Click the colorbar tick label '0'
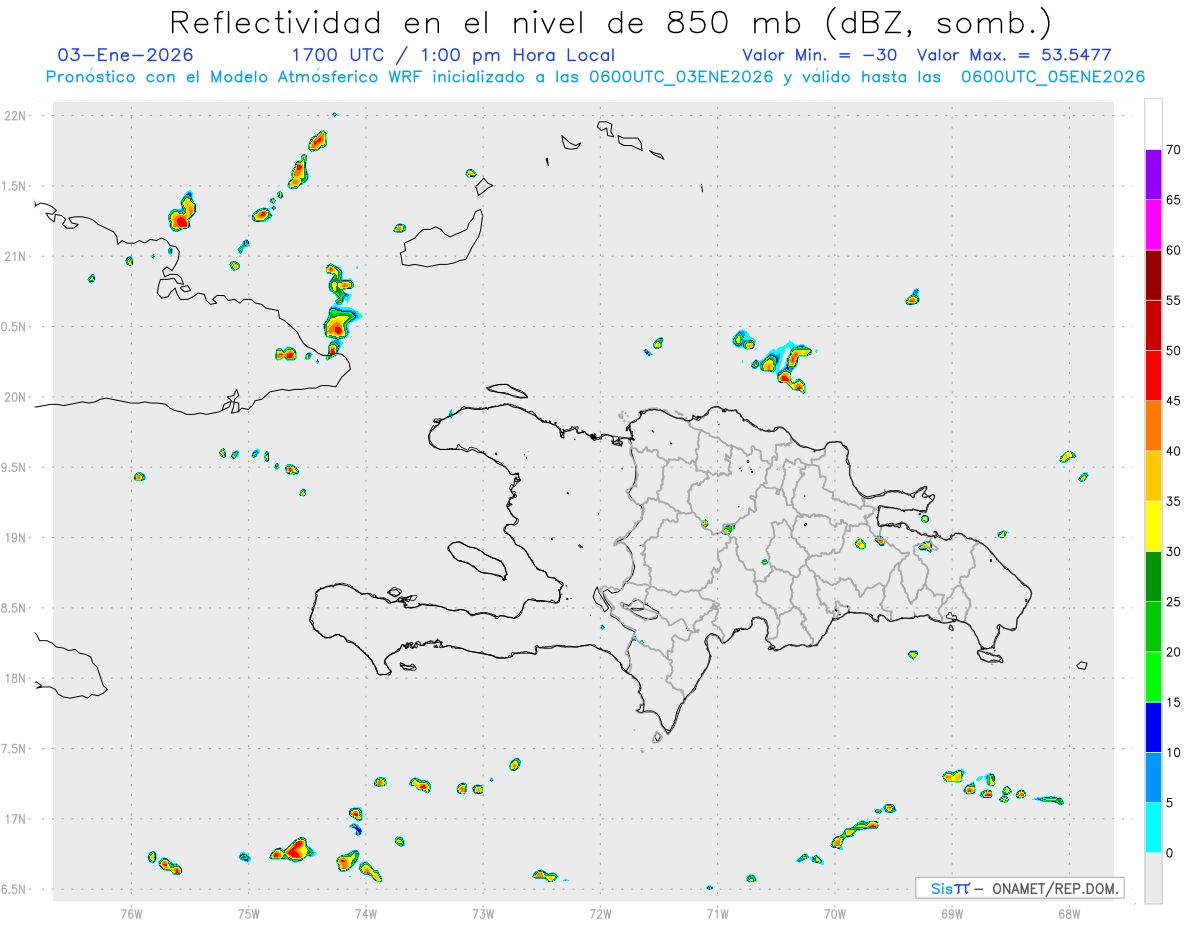This screenshot has height=927, width=1200. (x=1169, y=853)
